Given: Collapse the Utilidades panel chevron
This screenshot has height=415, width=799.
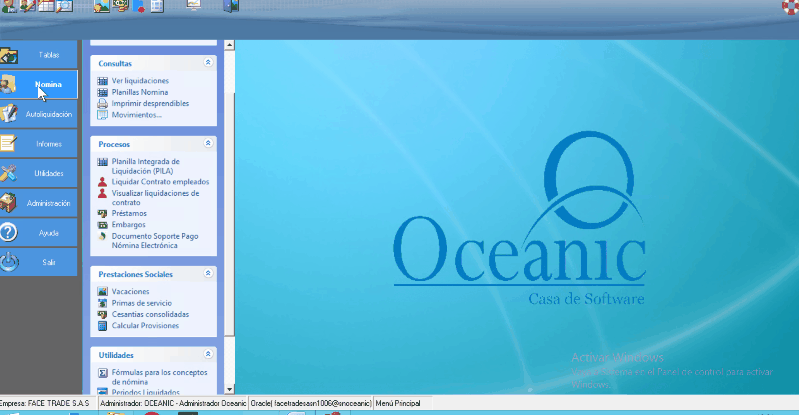Looking at the screenshot, I should pyautogui.click(x=208, y=354).
